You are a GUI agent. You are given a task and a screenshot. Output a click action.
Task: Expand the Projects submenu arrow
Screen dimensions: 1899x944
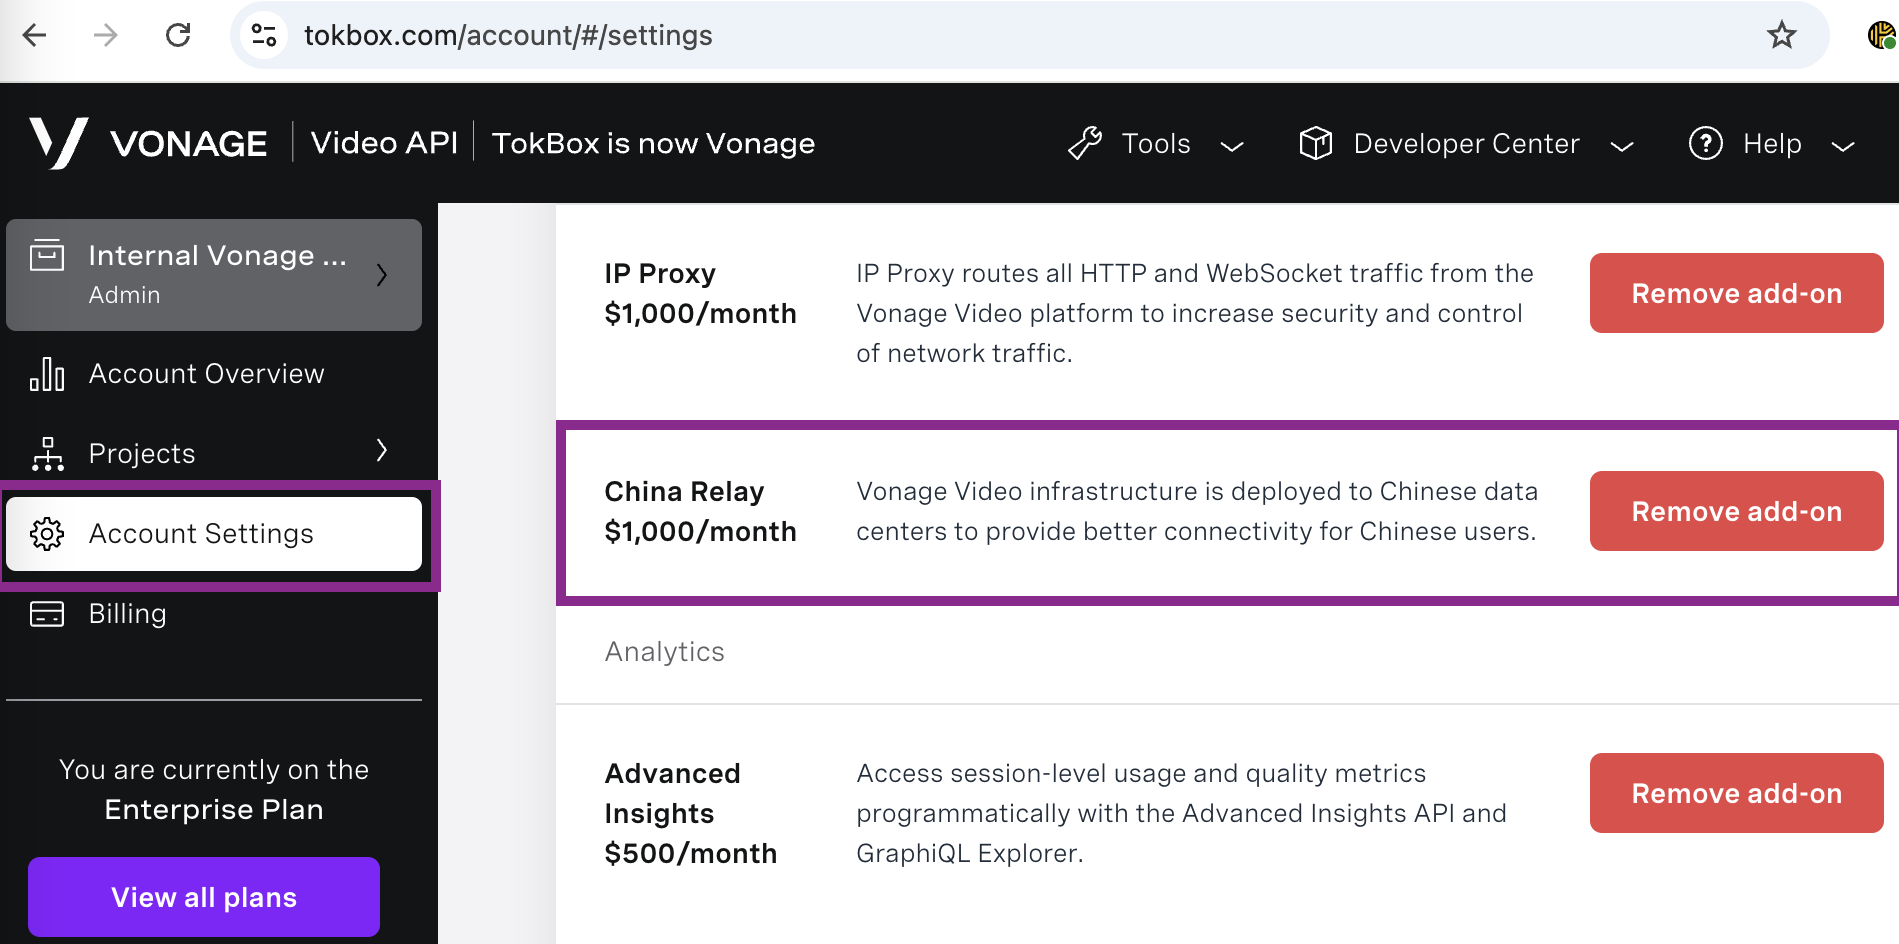pyautogui.click(x=381, y=451)
